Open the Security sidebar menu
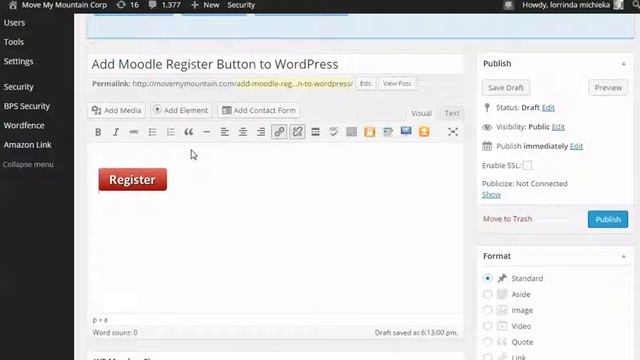 tap(18, 87)
